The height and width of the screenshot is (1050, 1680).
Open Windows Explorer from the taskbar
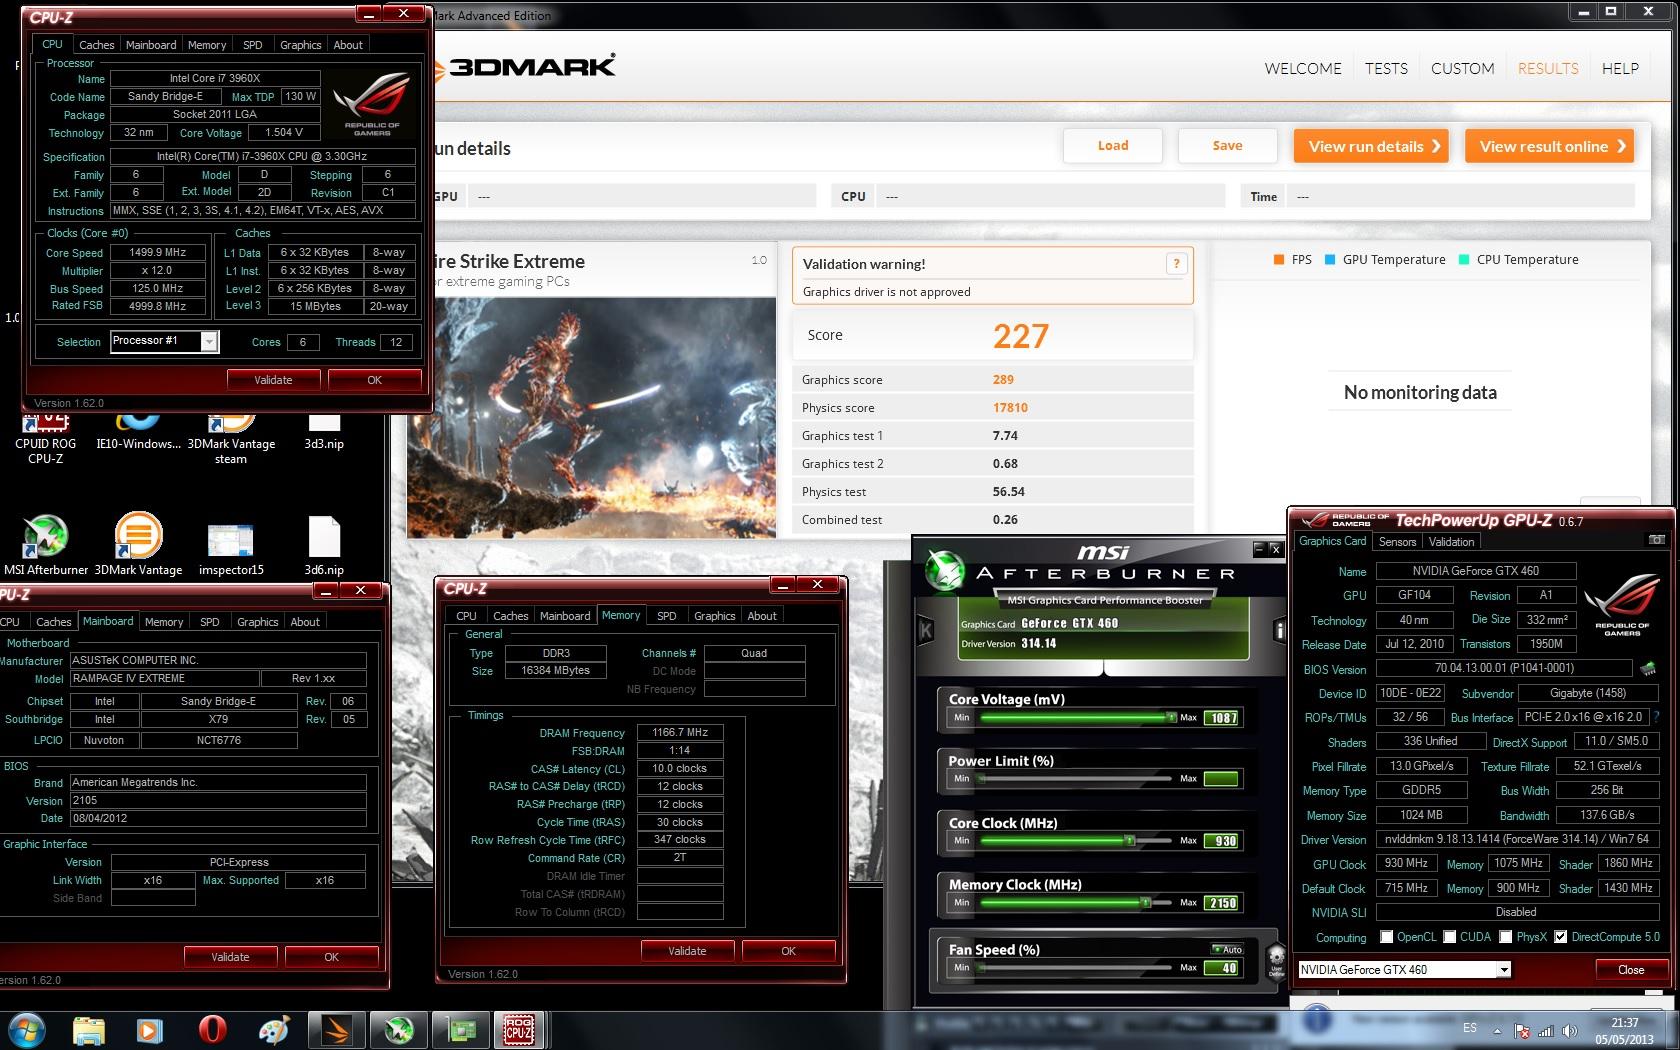click(89, 1030)
